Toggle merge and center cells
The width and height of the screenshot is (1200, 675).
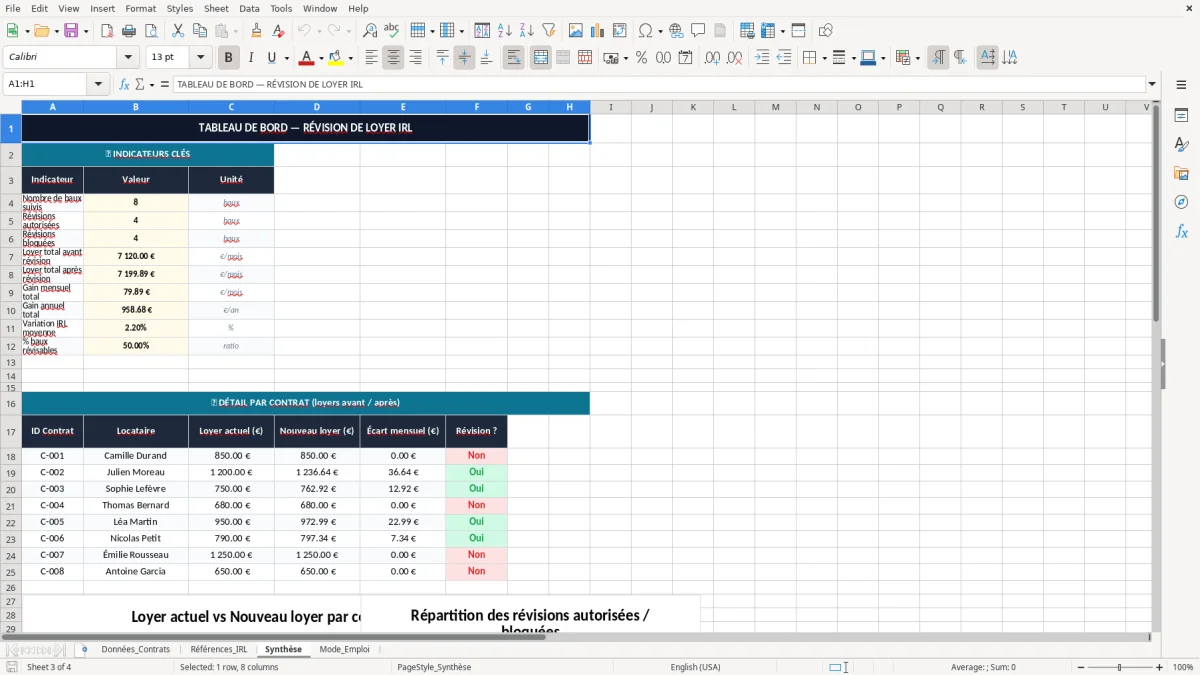(x=541, y=58)
